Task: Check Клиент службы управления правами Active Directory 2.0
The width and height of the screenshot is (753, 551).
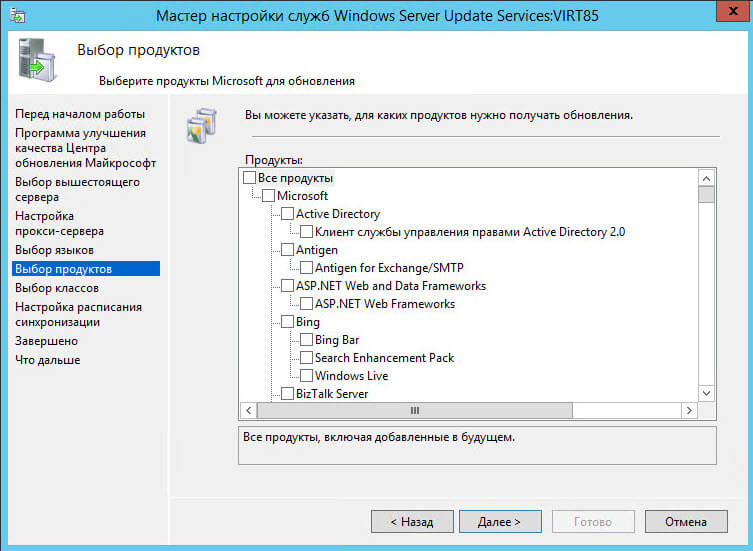Action: (x=306, y=232)
